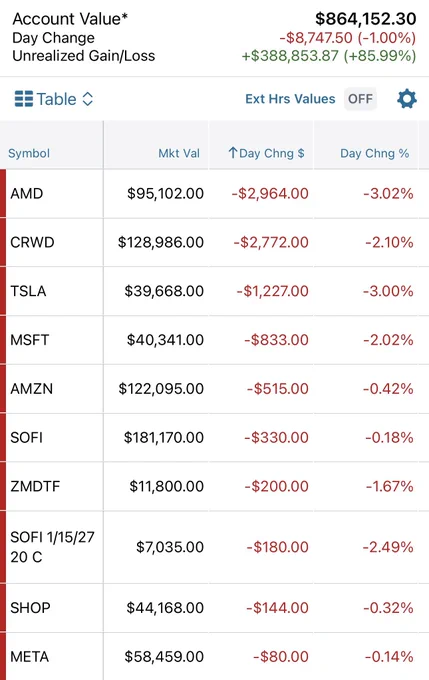This screenshot has width=429, height=680.
Task: Select the MSFT symbol row
Action: (x=214, y=340)
